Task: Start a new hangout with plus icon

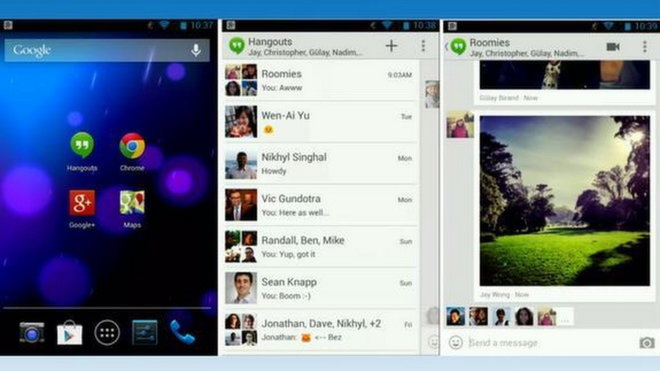Action: point(391,46)
